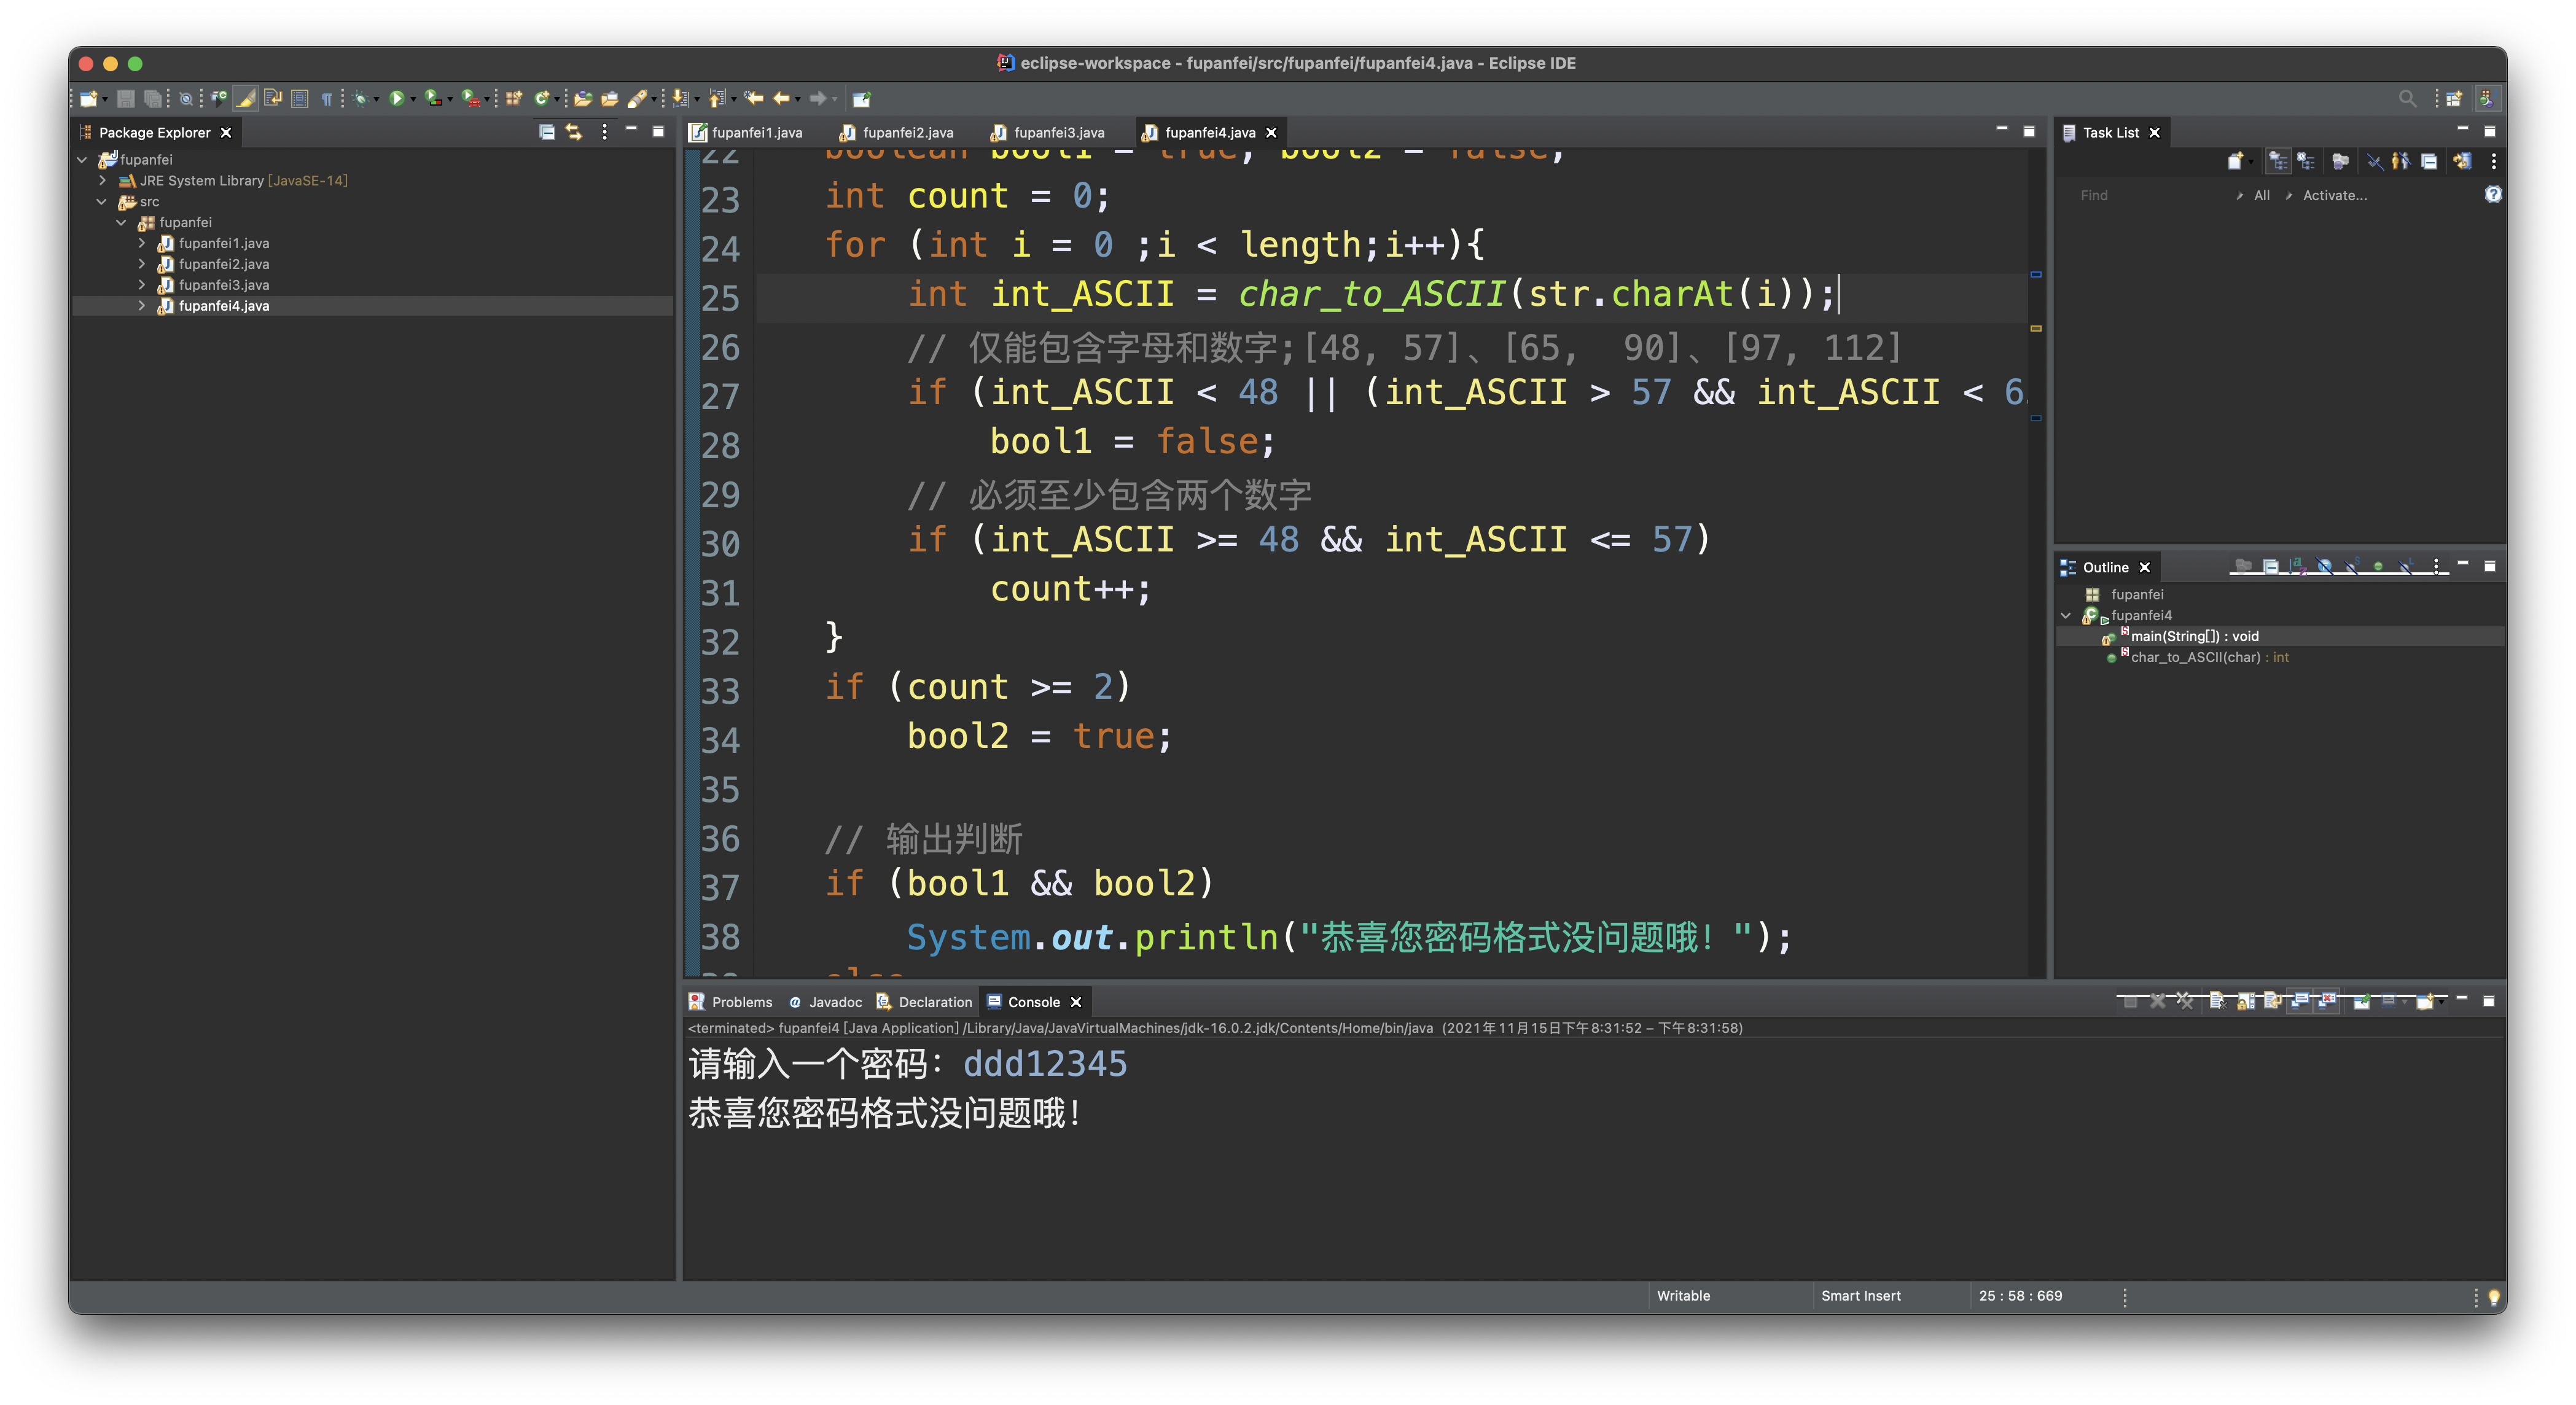Toggle Hide Completed Tasks in Task List
The width and height of the screenshot is (2576, 1405).
pyautogui.click(x=2375, y=161)
